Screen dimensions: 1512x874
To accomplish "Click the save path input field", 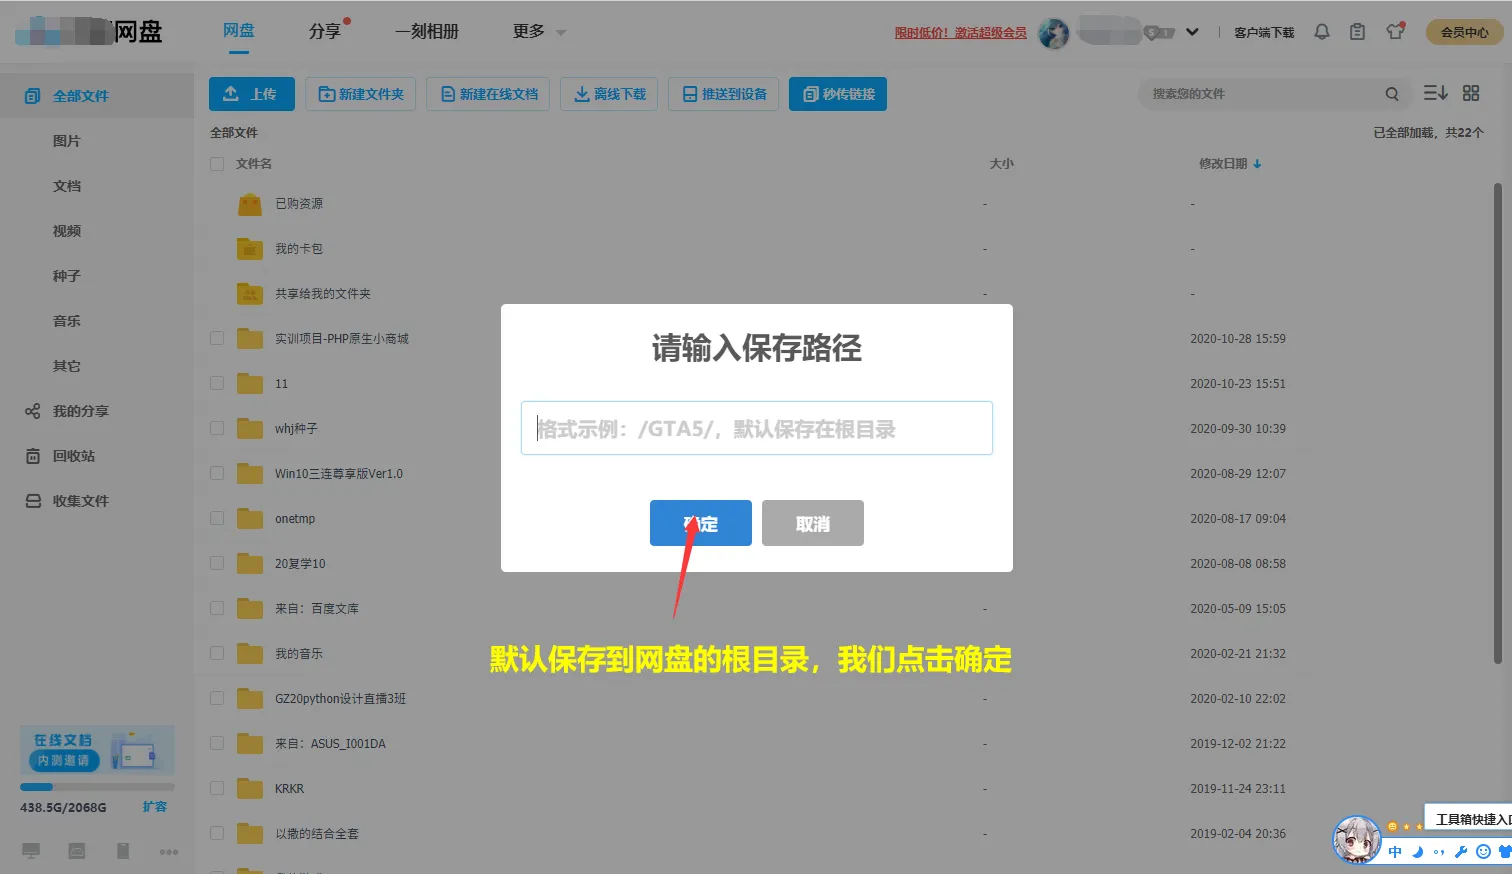I will (756, 427).
